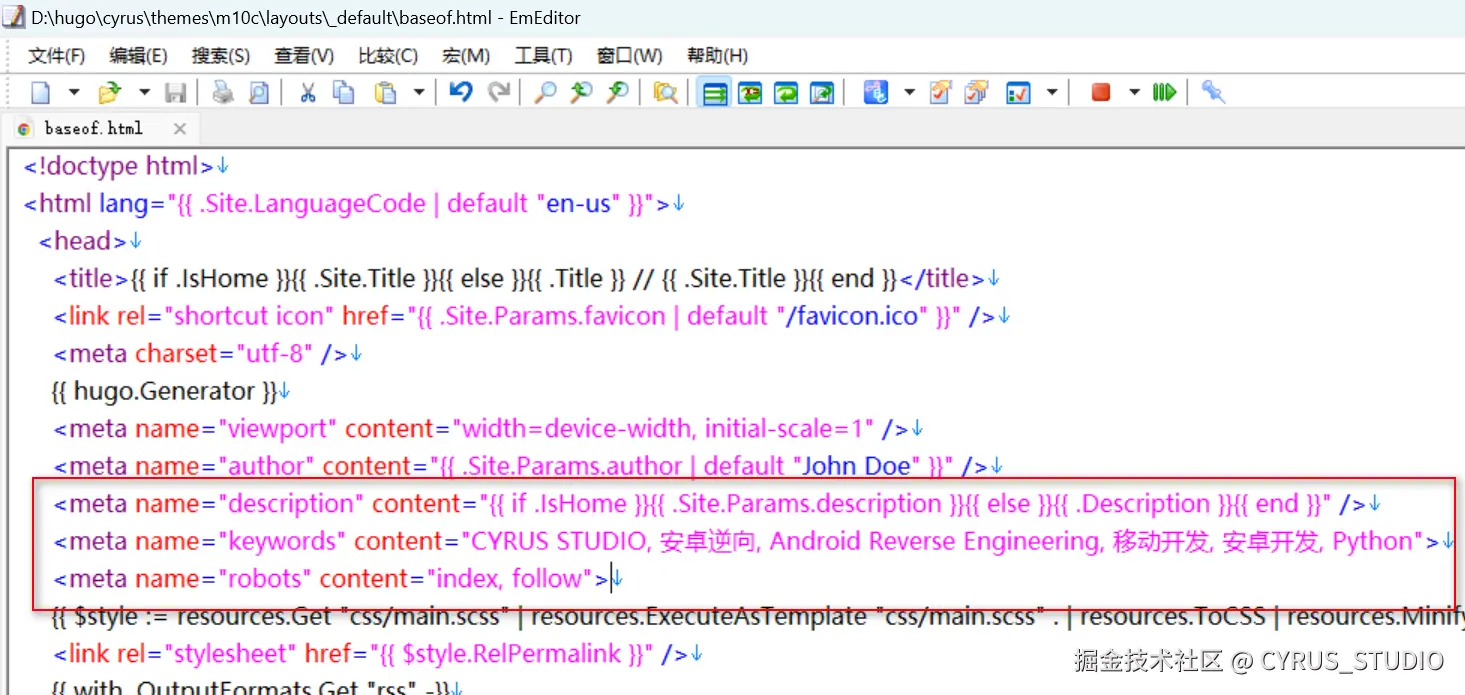Click the Customize checkmark window icon
1465x695 pixels.
[1018, 93]
